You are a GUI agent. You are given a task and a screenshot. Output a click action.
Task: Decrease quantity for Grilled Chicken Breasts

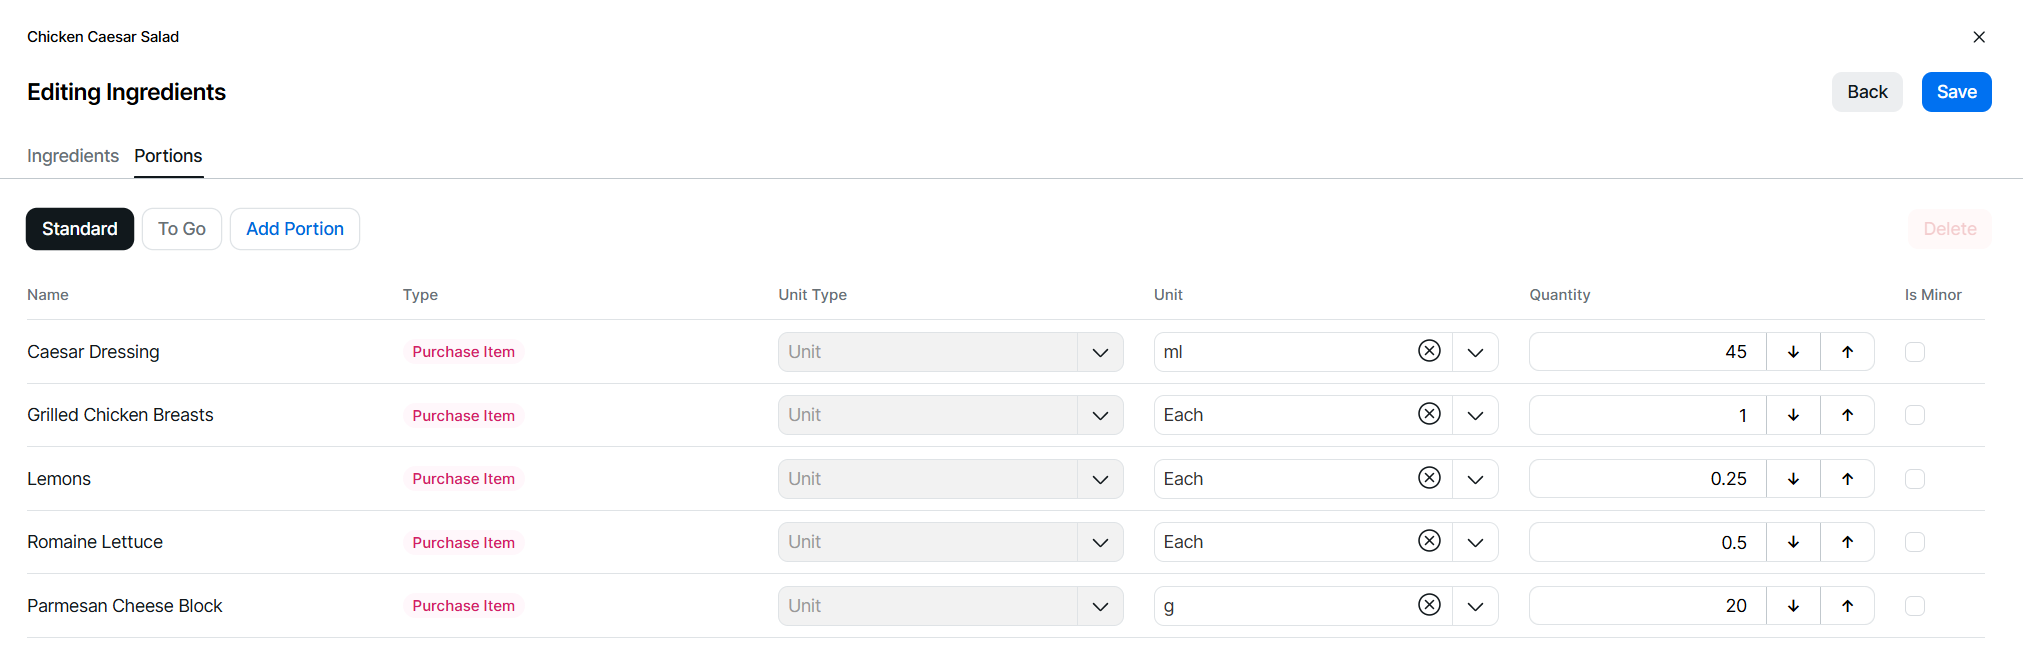coord(1793,415)
